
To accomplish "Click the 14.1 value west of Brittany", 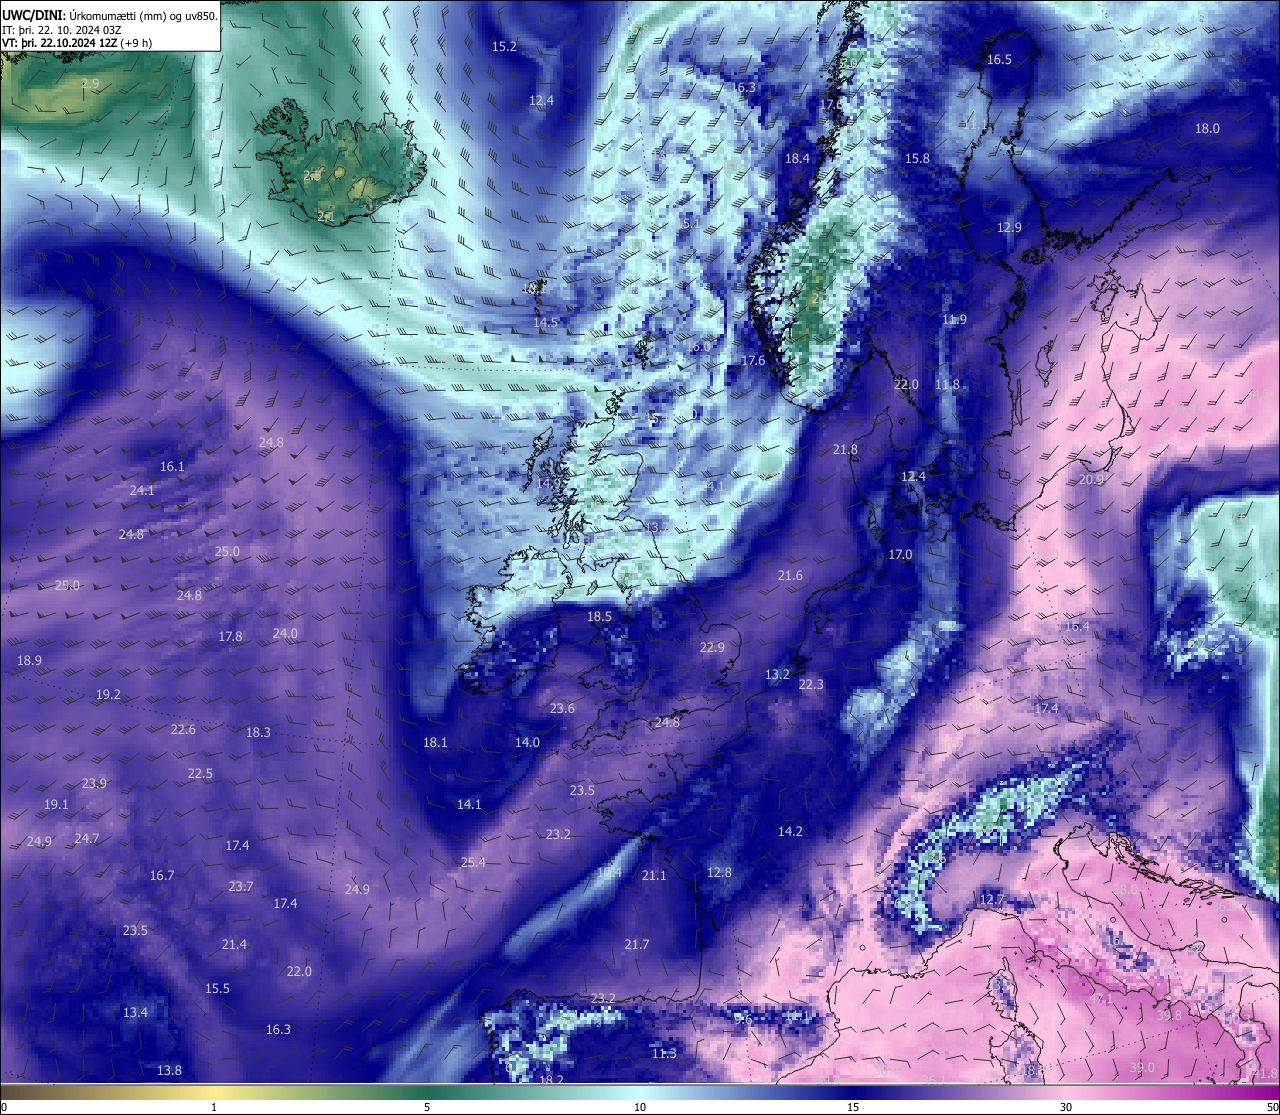I will pyautogui.click(x=469, y=805).
